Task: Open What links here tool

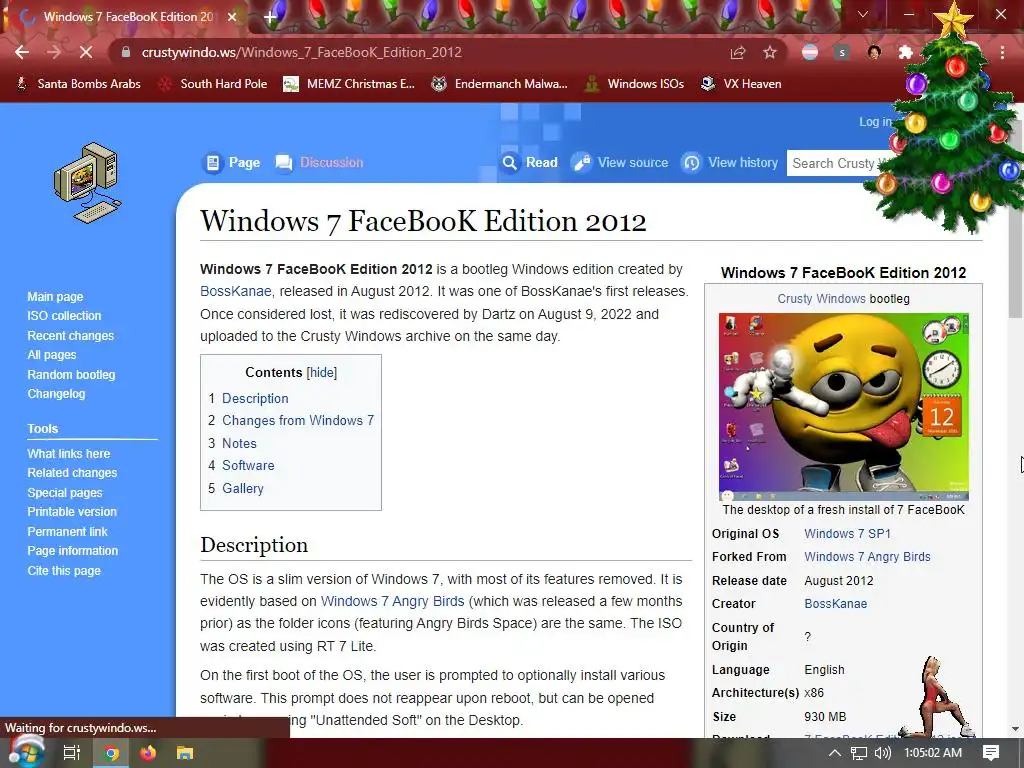Action: 69,453
